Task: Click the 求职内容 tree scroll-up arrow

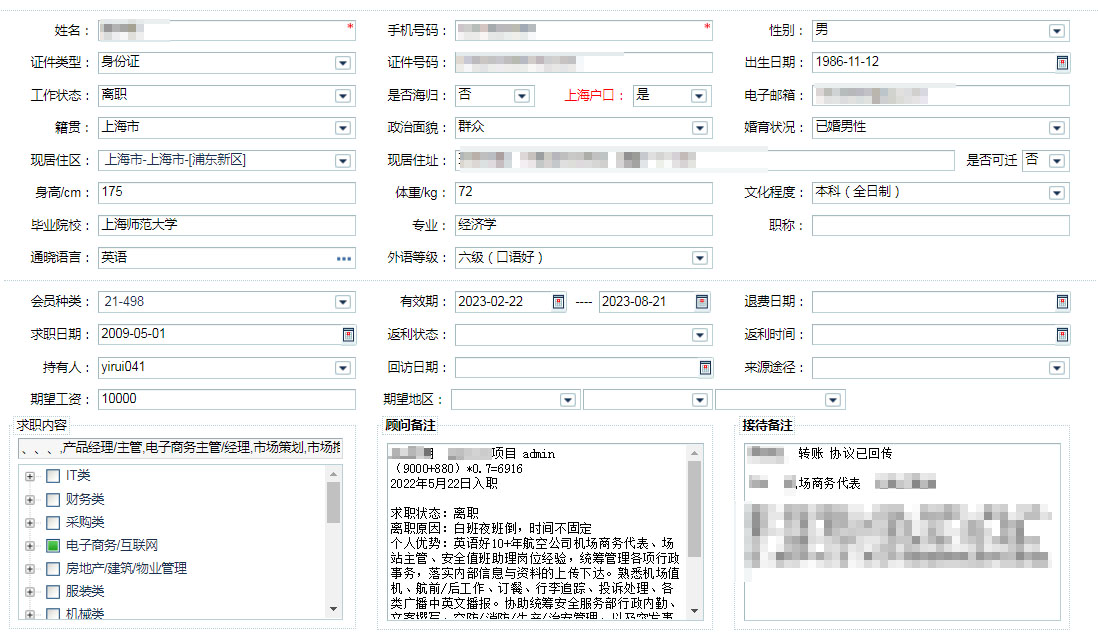Action: (x=333, y=475)
